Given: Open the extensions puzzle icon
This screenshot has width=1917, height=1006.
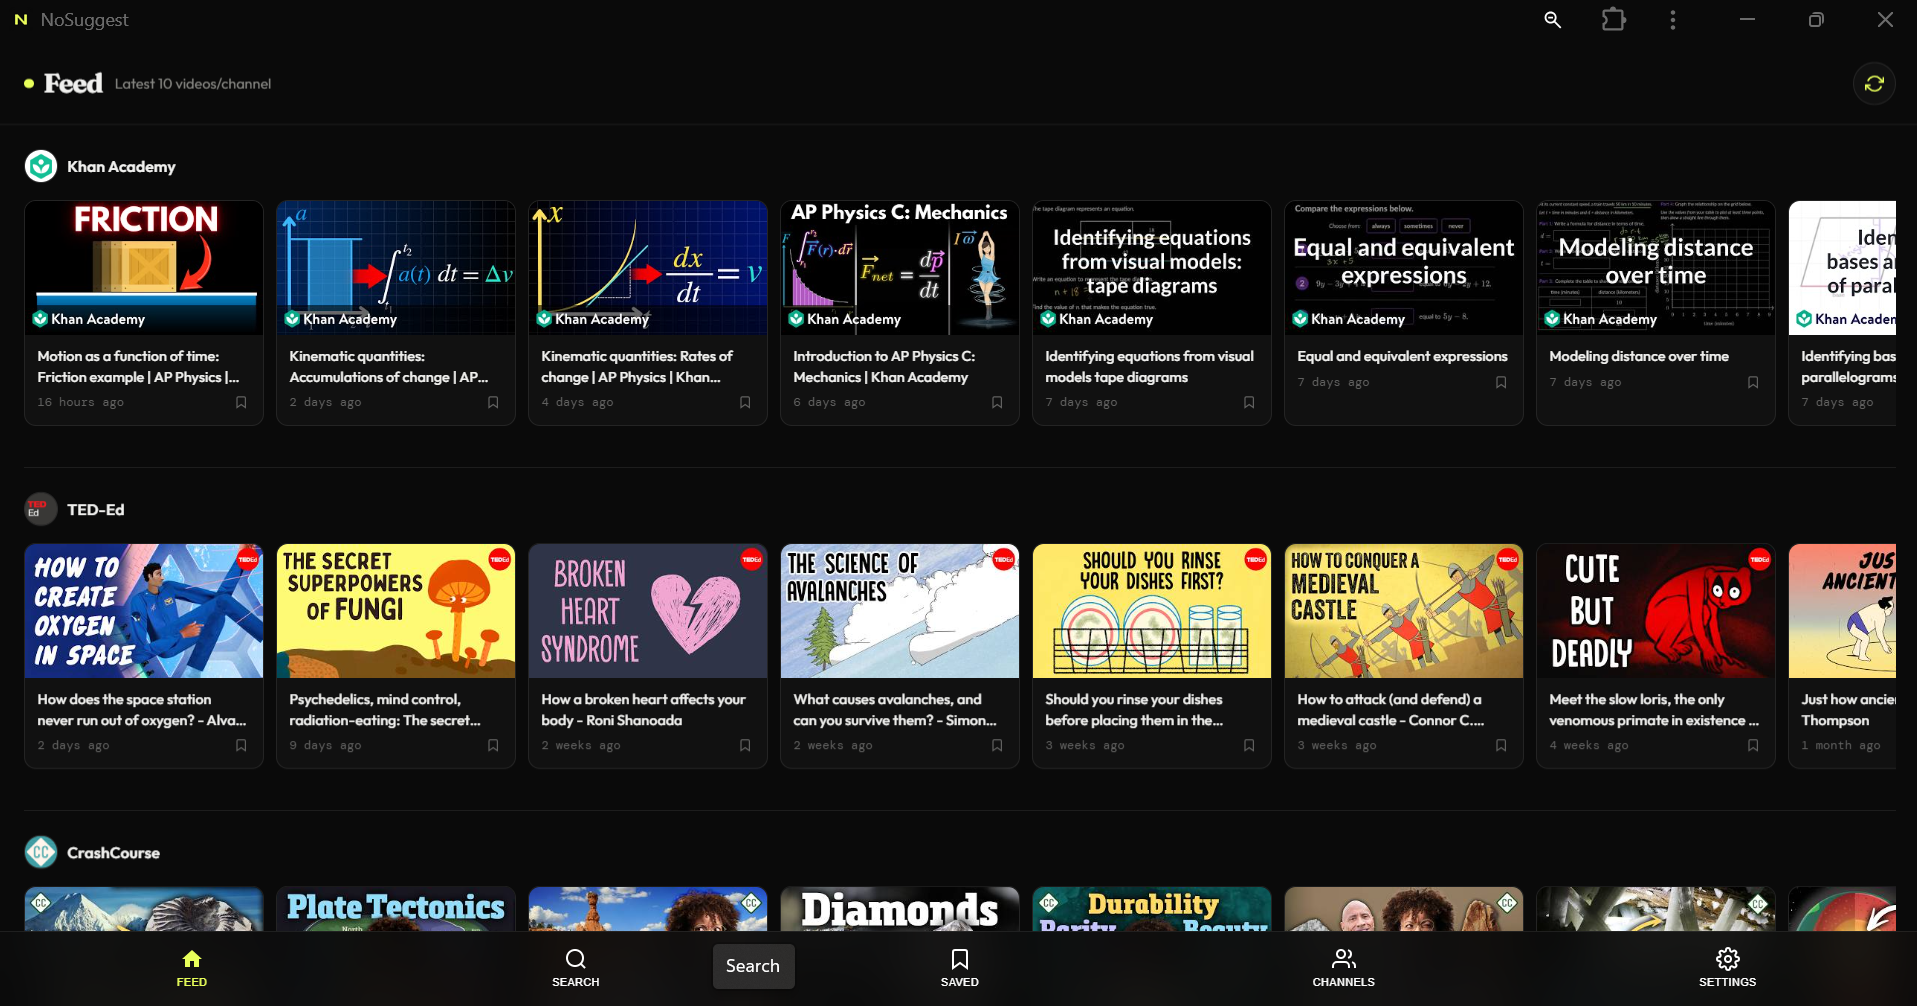Looking at the screenshot, I should (x=1613, y=20).
